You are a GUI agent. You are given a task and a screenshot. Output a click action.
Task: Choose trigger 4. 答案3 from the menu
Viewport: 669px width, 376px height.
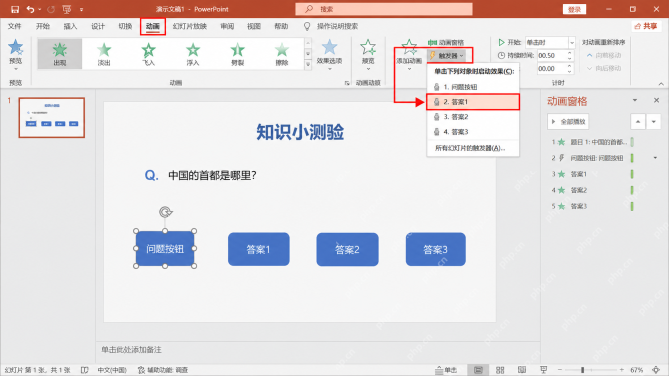473,132
